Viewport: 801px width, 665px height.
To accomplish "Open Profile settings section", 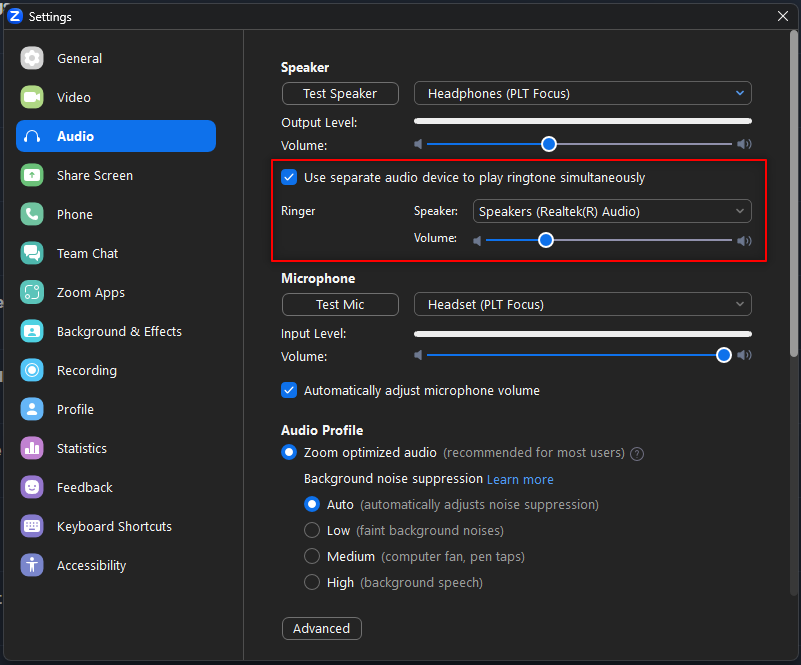I will click(x=116, y=409).
